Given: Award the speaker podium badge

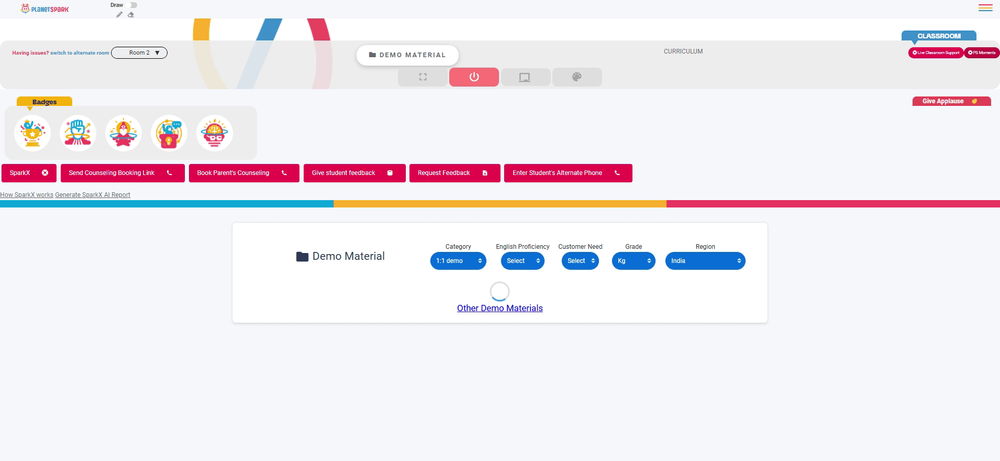Looking at the screenshot, I should pyautogui.click(x=169, y=133).
